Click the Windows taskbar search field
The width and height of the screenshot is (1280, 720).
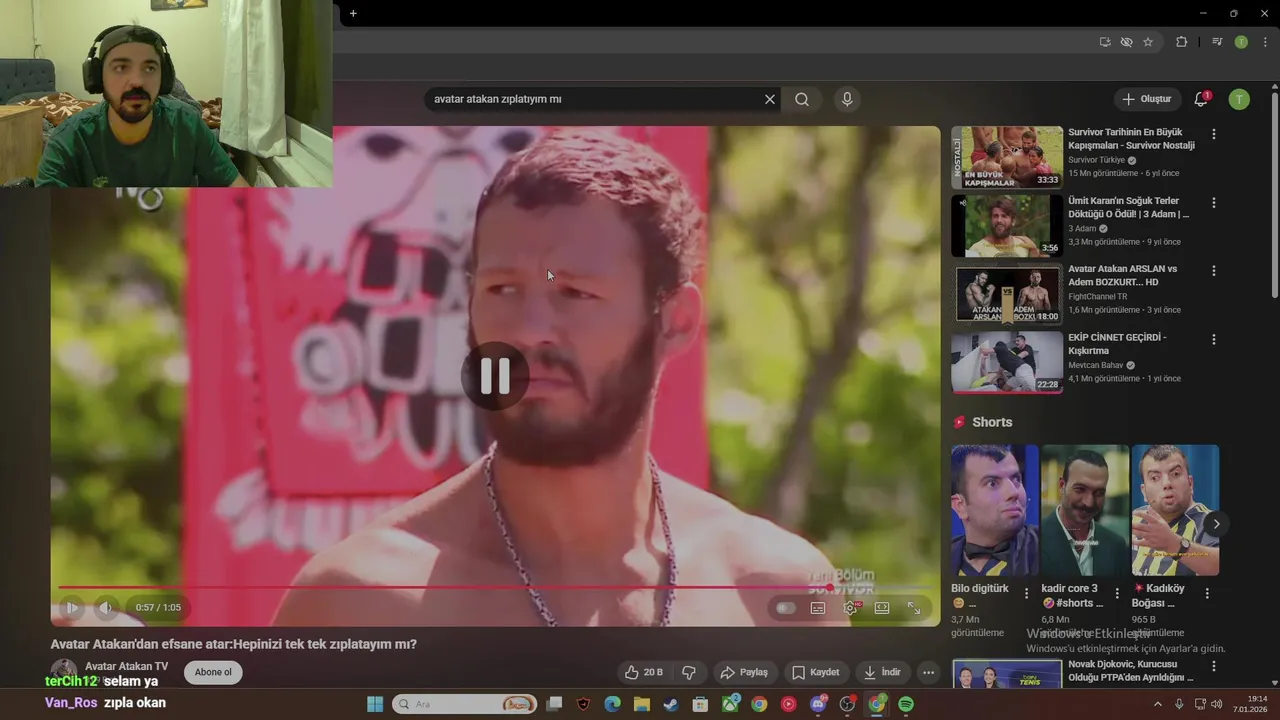tap(464, 704)
